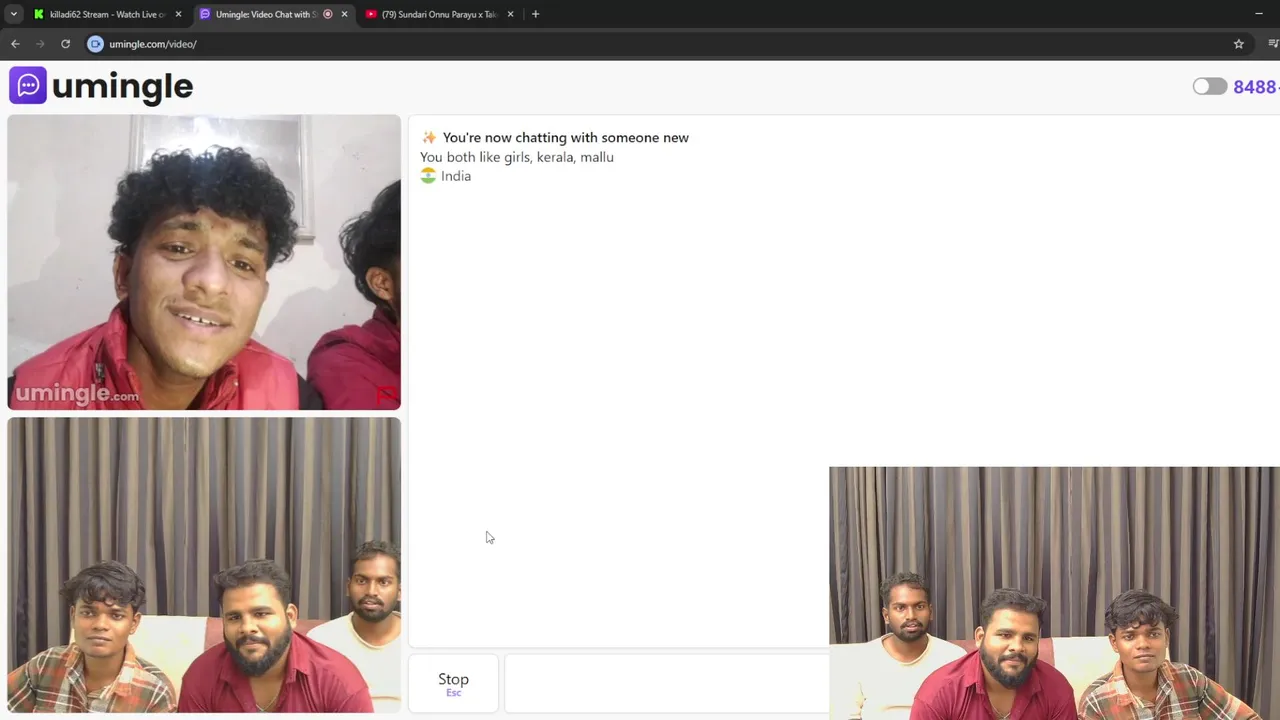The image size is (1280, 720).
Task: Report stranger using the red flag icon
Action: (x=386, y=395)
